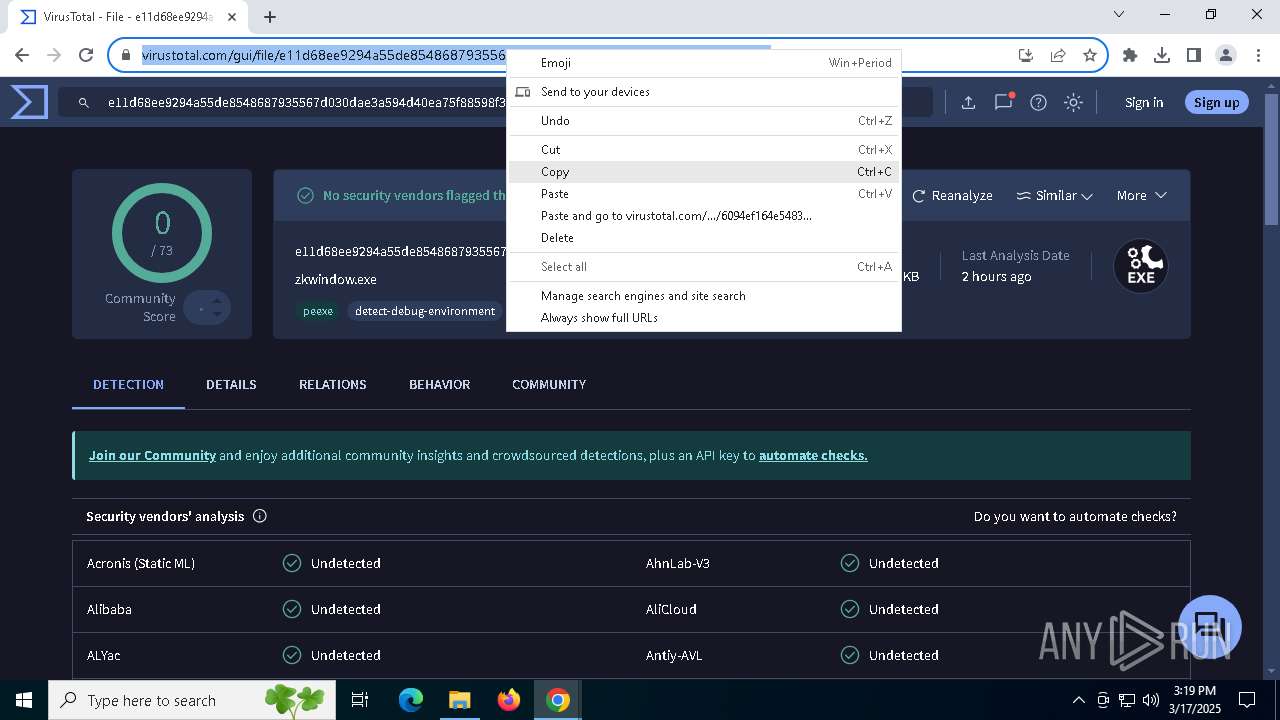
Task: Click Do you want to automate checks?
Action: (1075, 517)
